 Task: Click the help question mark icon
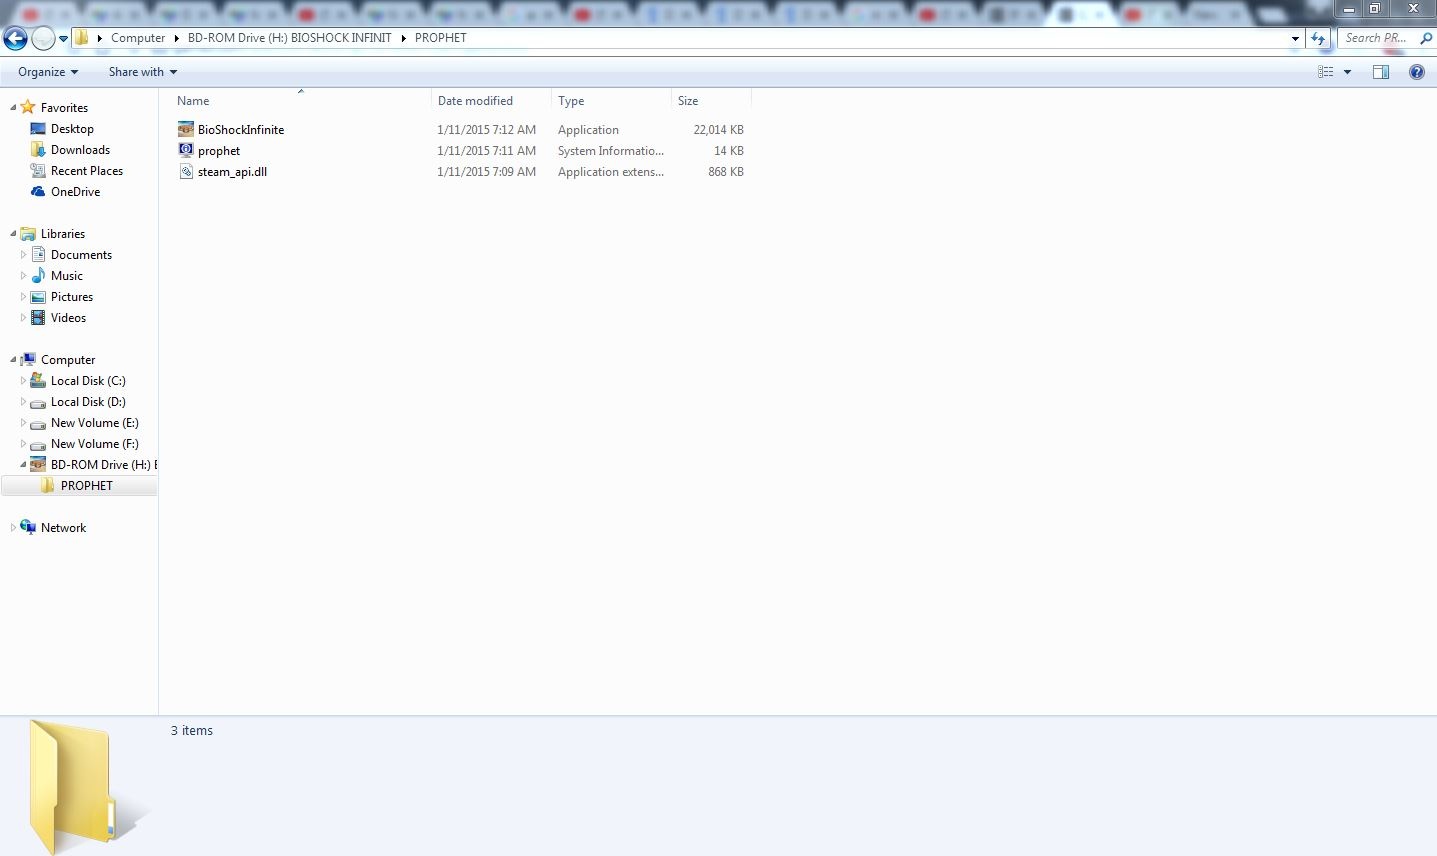tap(1416, 72)
